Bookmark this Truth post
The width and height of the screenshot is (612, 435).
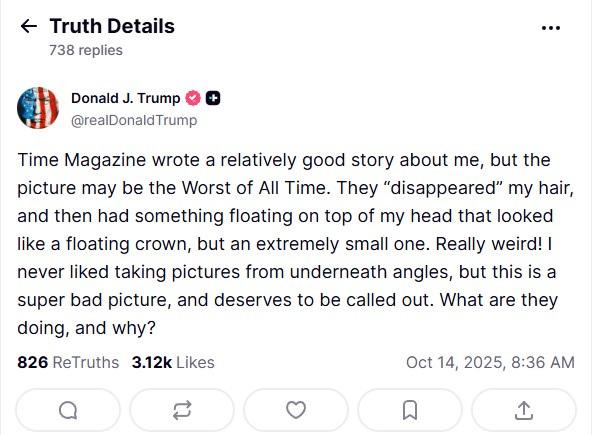410,410
